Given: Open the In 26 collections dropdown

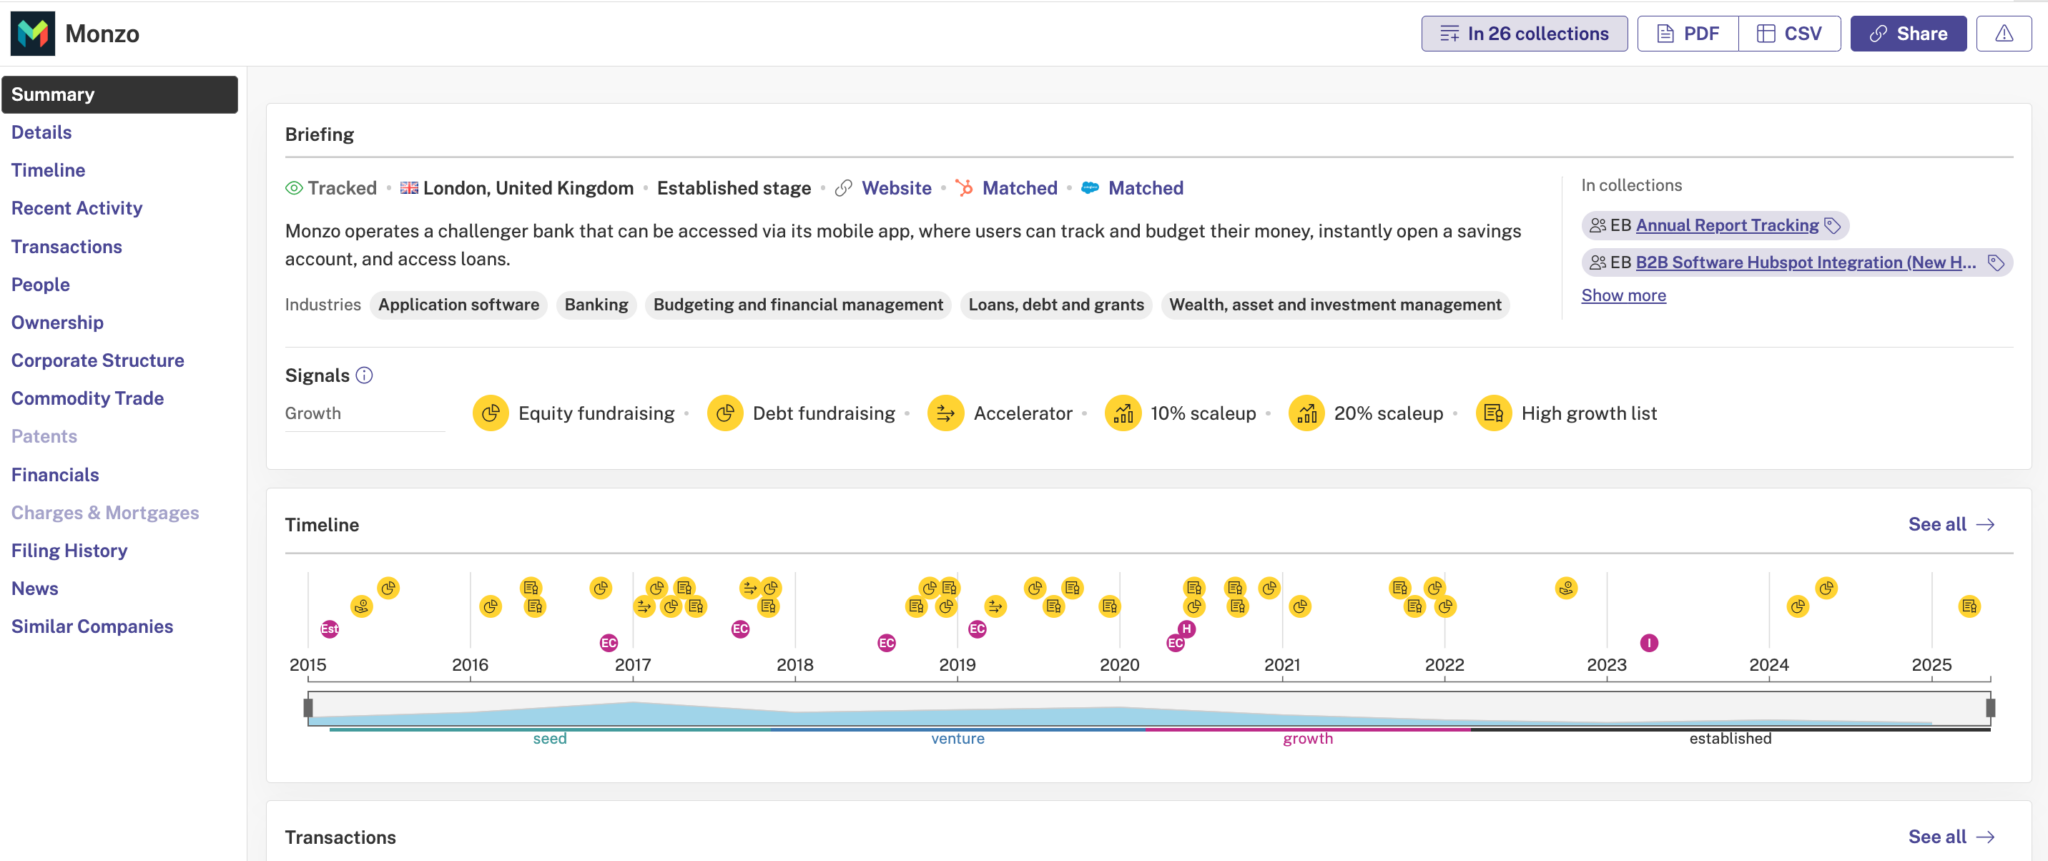Looking at the screenshot, I should pyautogui.click(x=1524, y=34).
